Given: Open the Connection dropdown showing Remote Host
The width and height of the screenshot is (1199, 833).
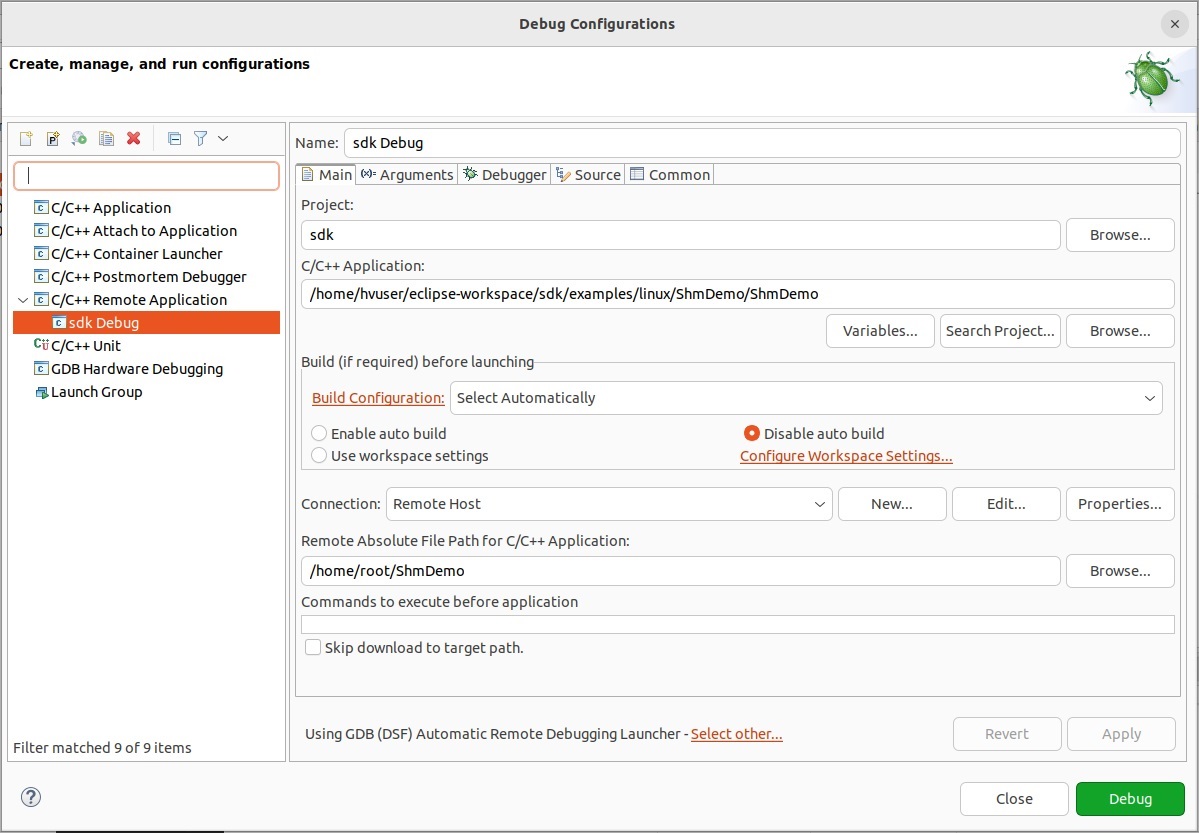Looking at the screenshot, I should pos(609,504).
